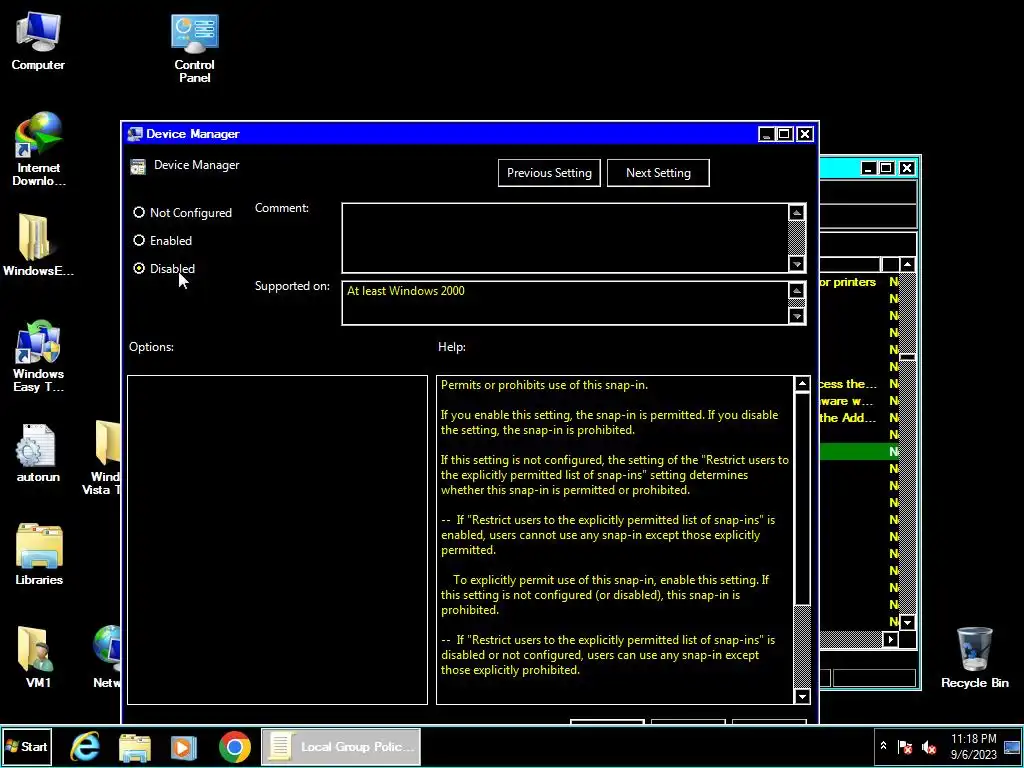Choose the Enabled radio option
Screen dimensions: 1024x768
[163, 241]
